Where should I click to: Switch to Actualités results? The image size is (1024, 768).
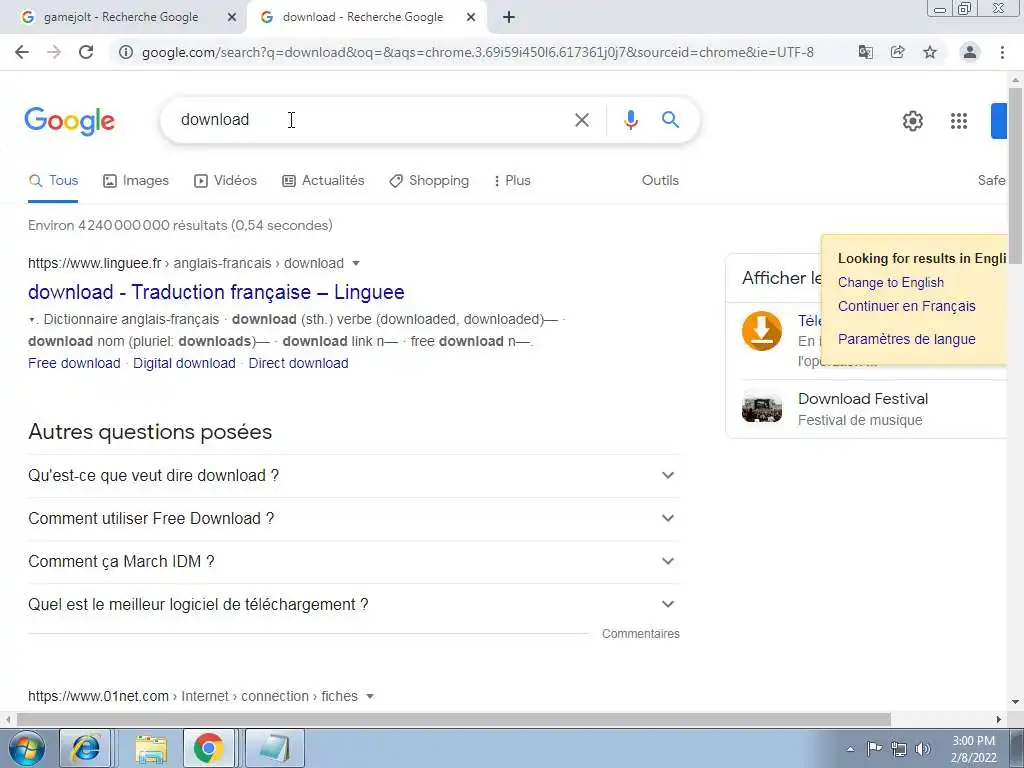pos(323,181)
